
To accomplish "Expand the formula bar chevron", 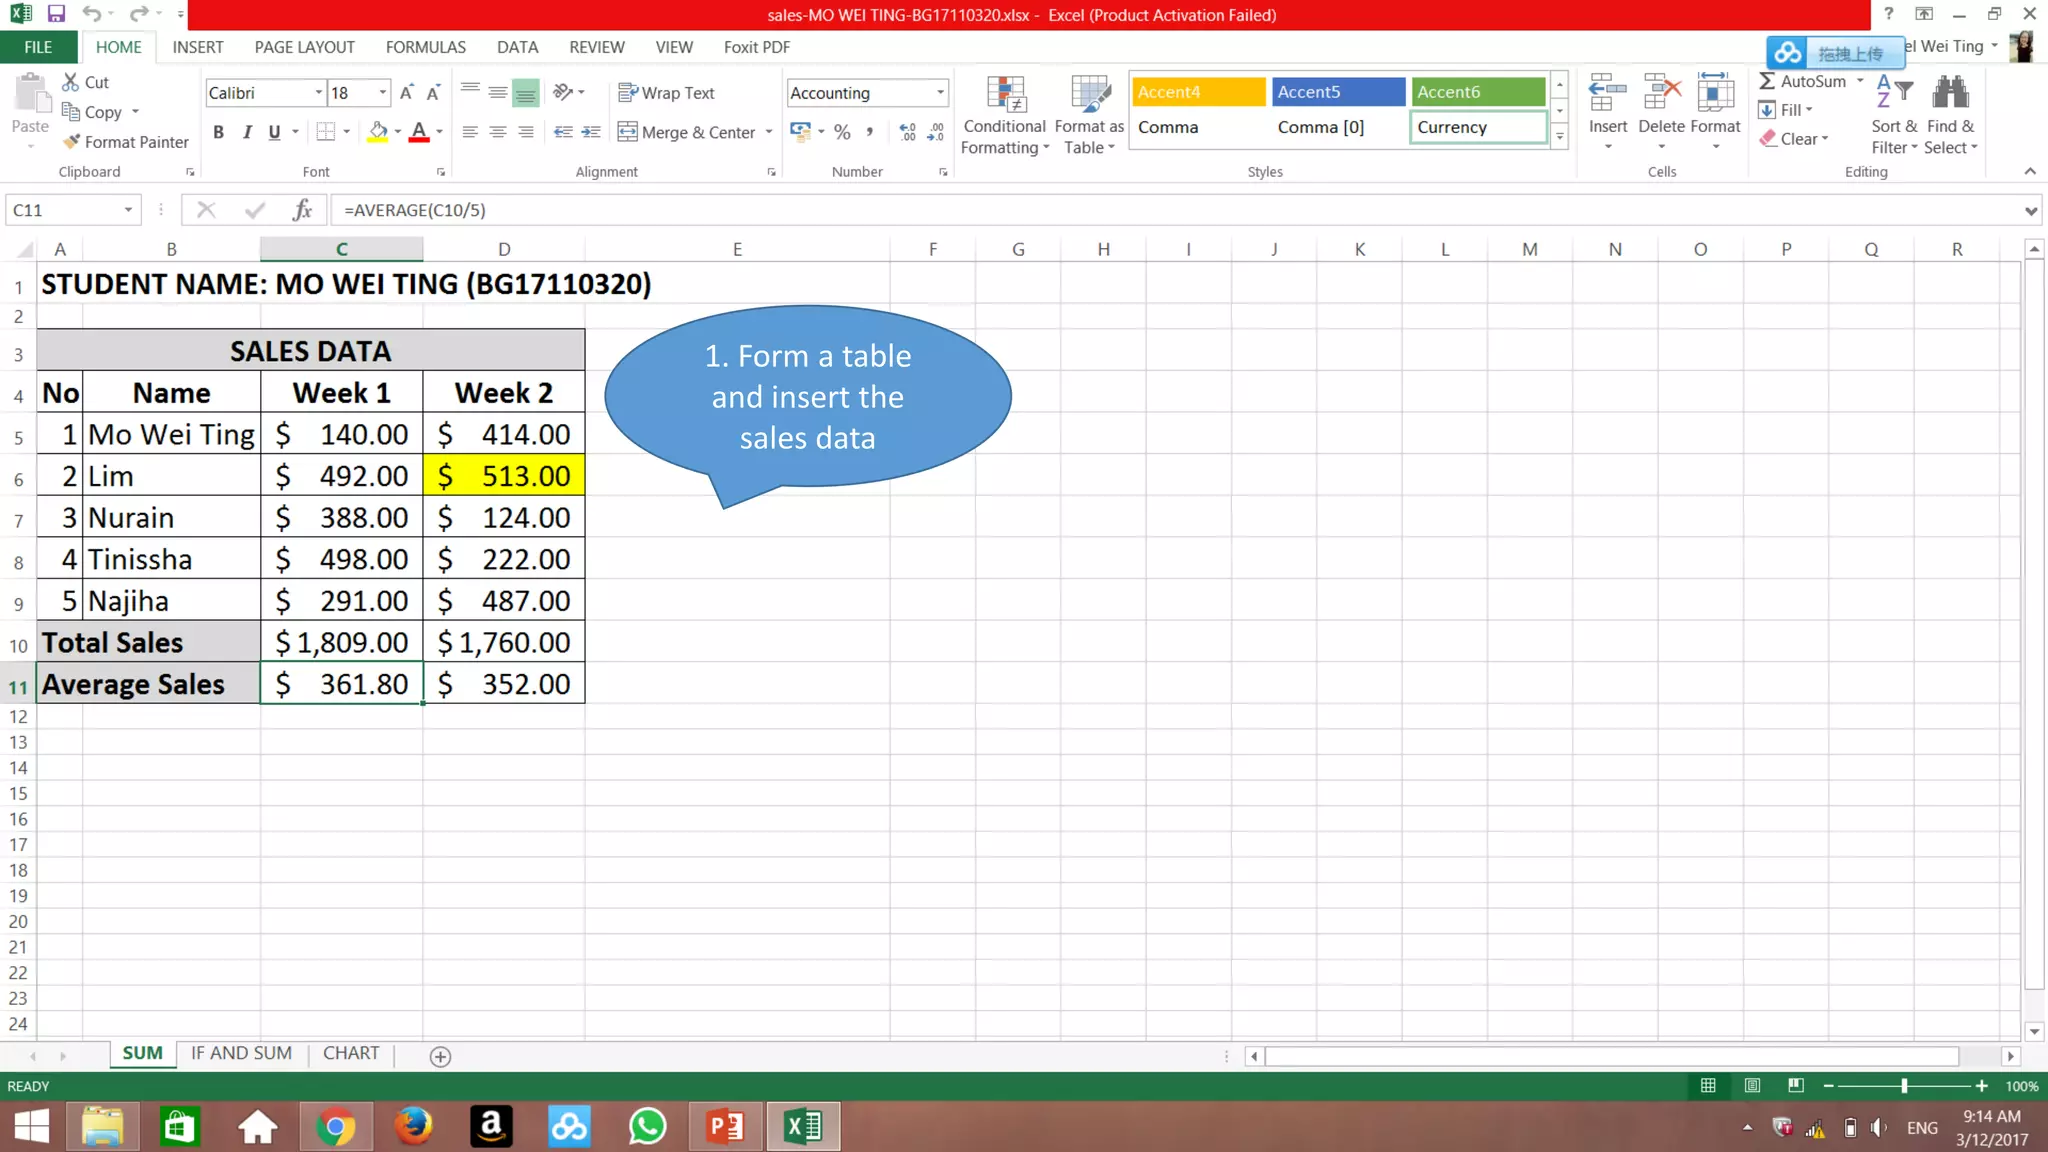I will point(2031,211).
